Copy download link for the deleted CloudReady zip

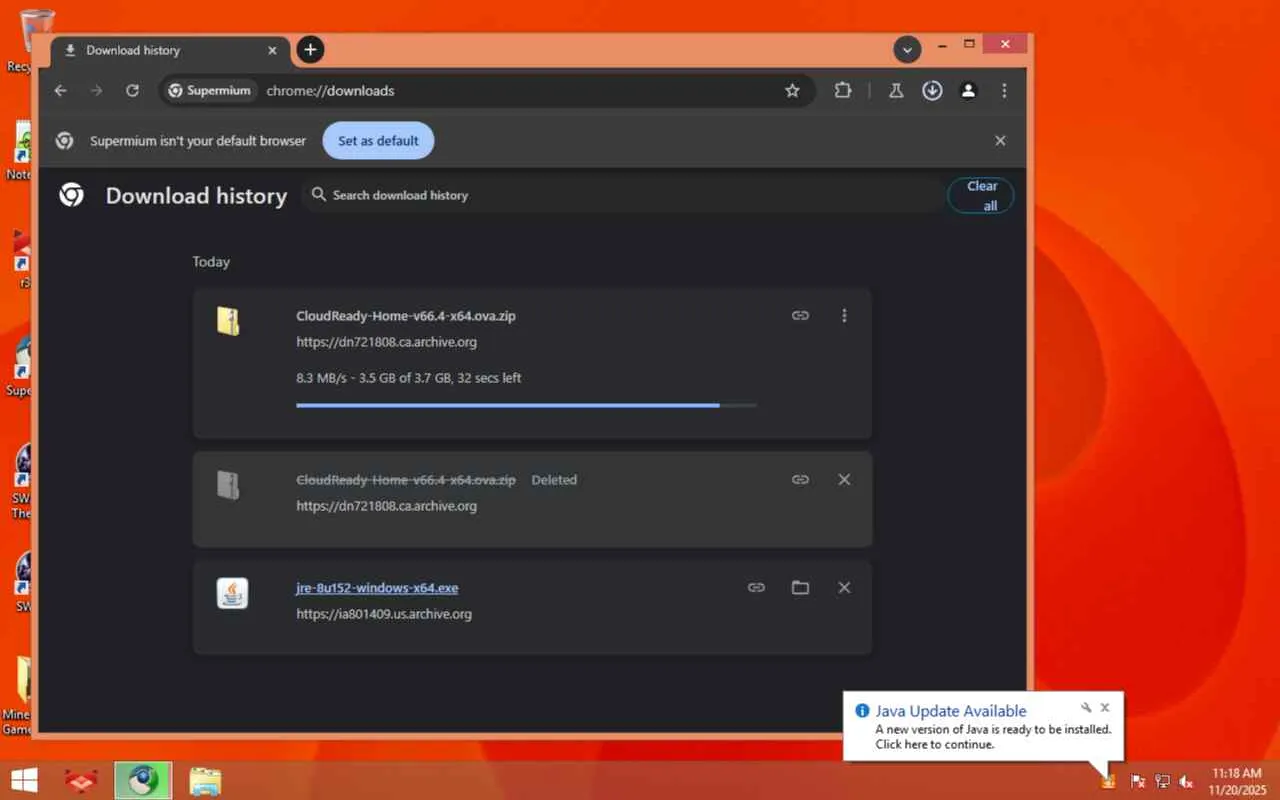[x=800, y=480]
